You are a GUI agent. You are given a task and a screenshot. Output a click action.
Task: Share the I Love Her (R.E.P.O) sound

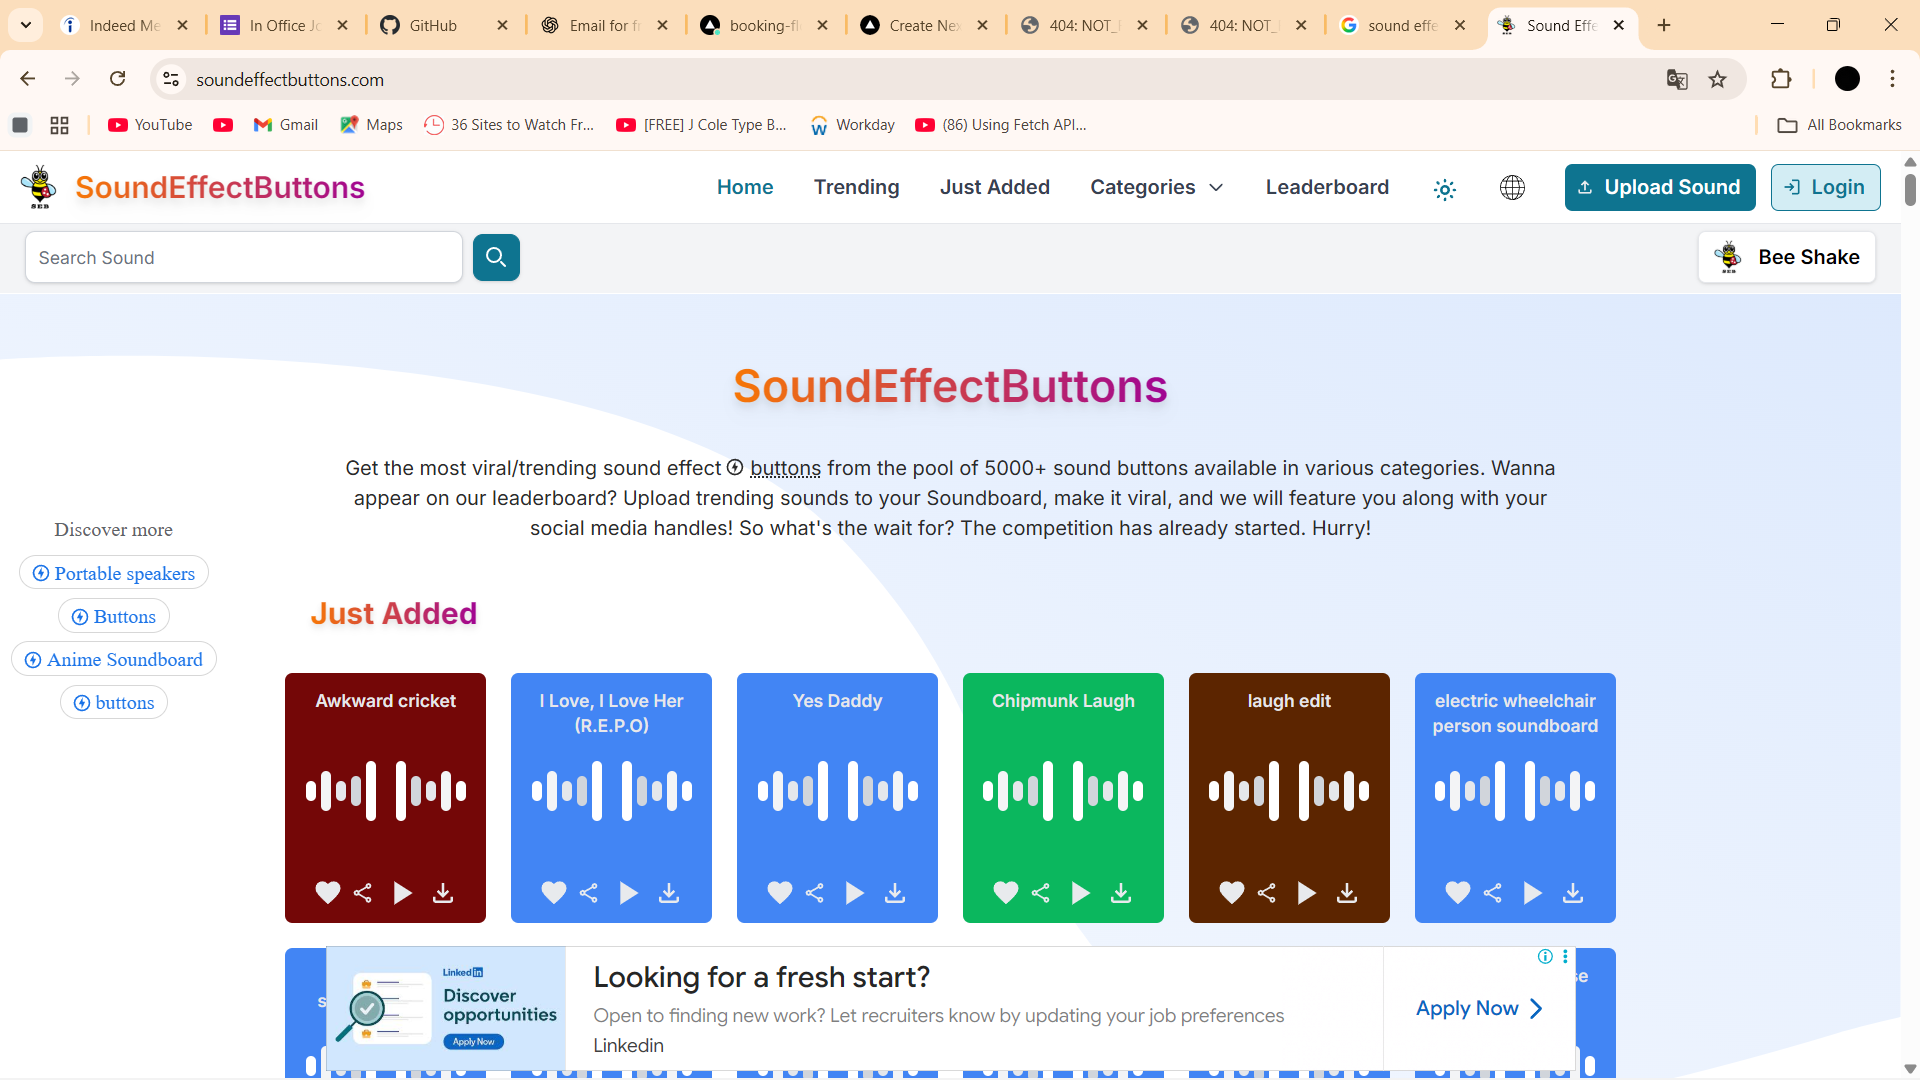pos(589,892)
